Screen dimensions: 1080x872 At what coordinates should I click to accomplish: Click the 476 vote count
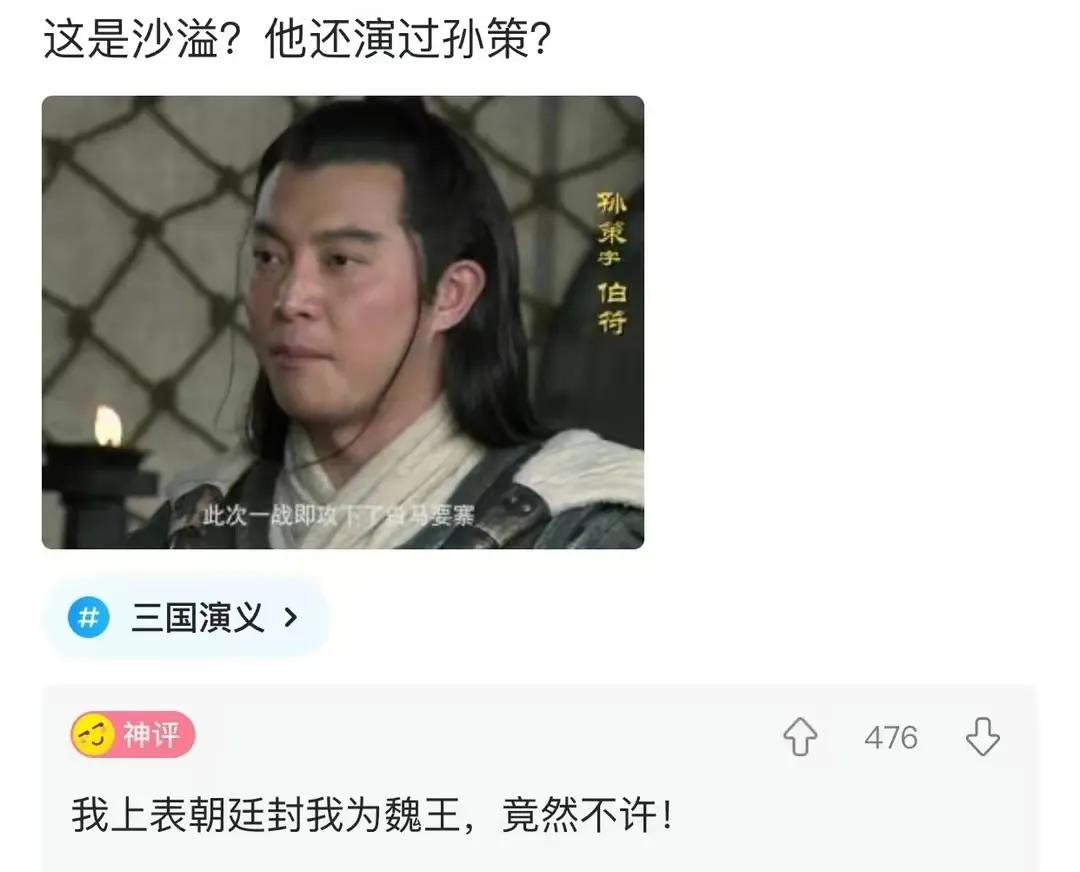[891, 738]
